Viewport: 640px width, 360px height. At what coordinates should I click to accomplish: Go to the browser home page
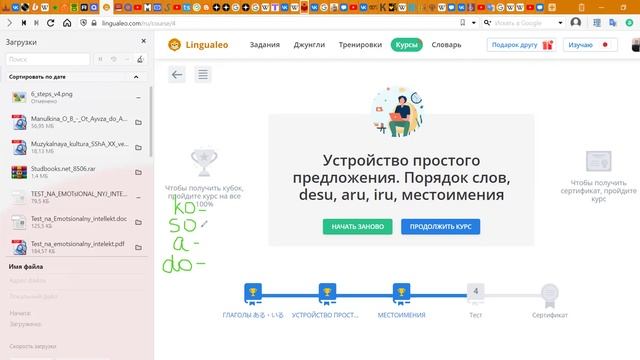click(x=67, y=23)
